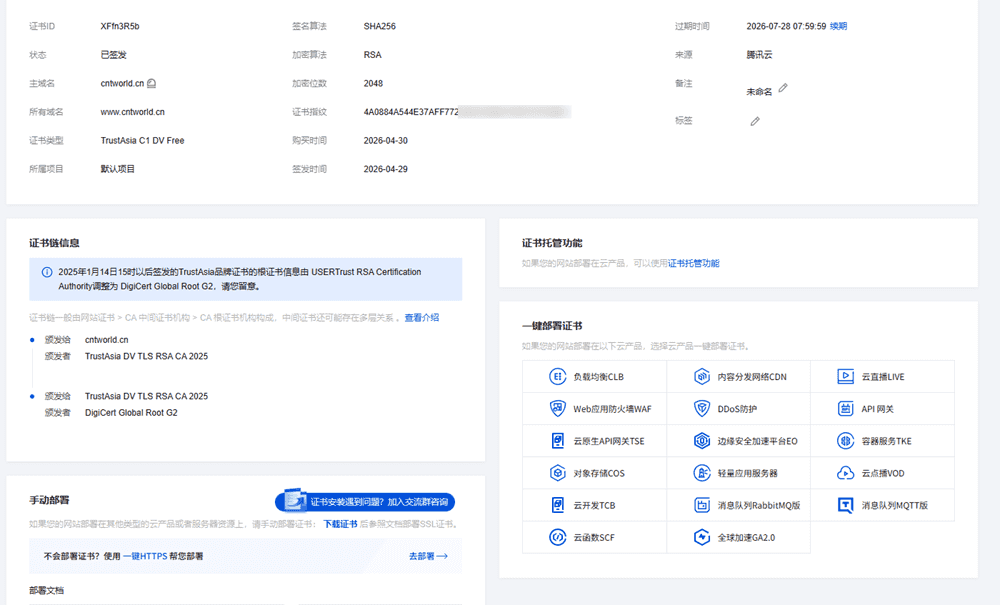Choose the 对象存储COS icon
Screen dimensions: 1000x605
tap(557, 473)
